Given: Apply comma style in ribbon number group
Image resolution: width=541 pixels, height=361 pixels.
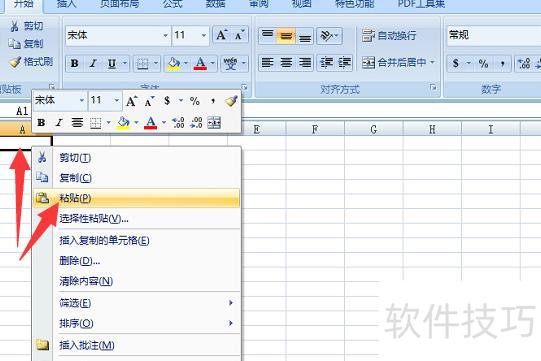Looking at the screenshot, I should (502, 64).
